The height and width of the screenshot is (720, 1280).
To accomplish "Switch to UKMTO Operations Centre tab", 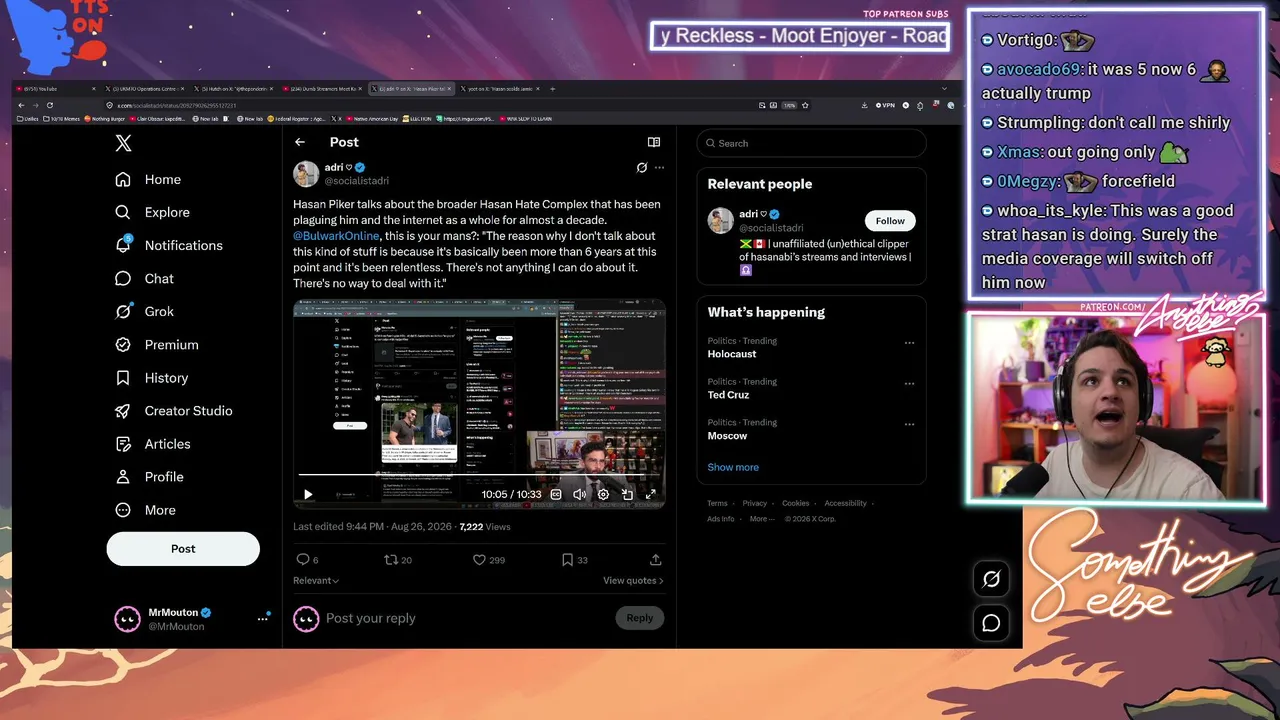I will point(145,89).
